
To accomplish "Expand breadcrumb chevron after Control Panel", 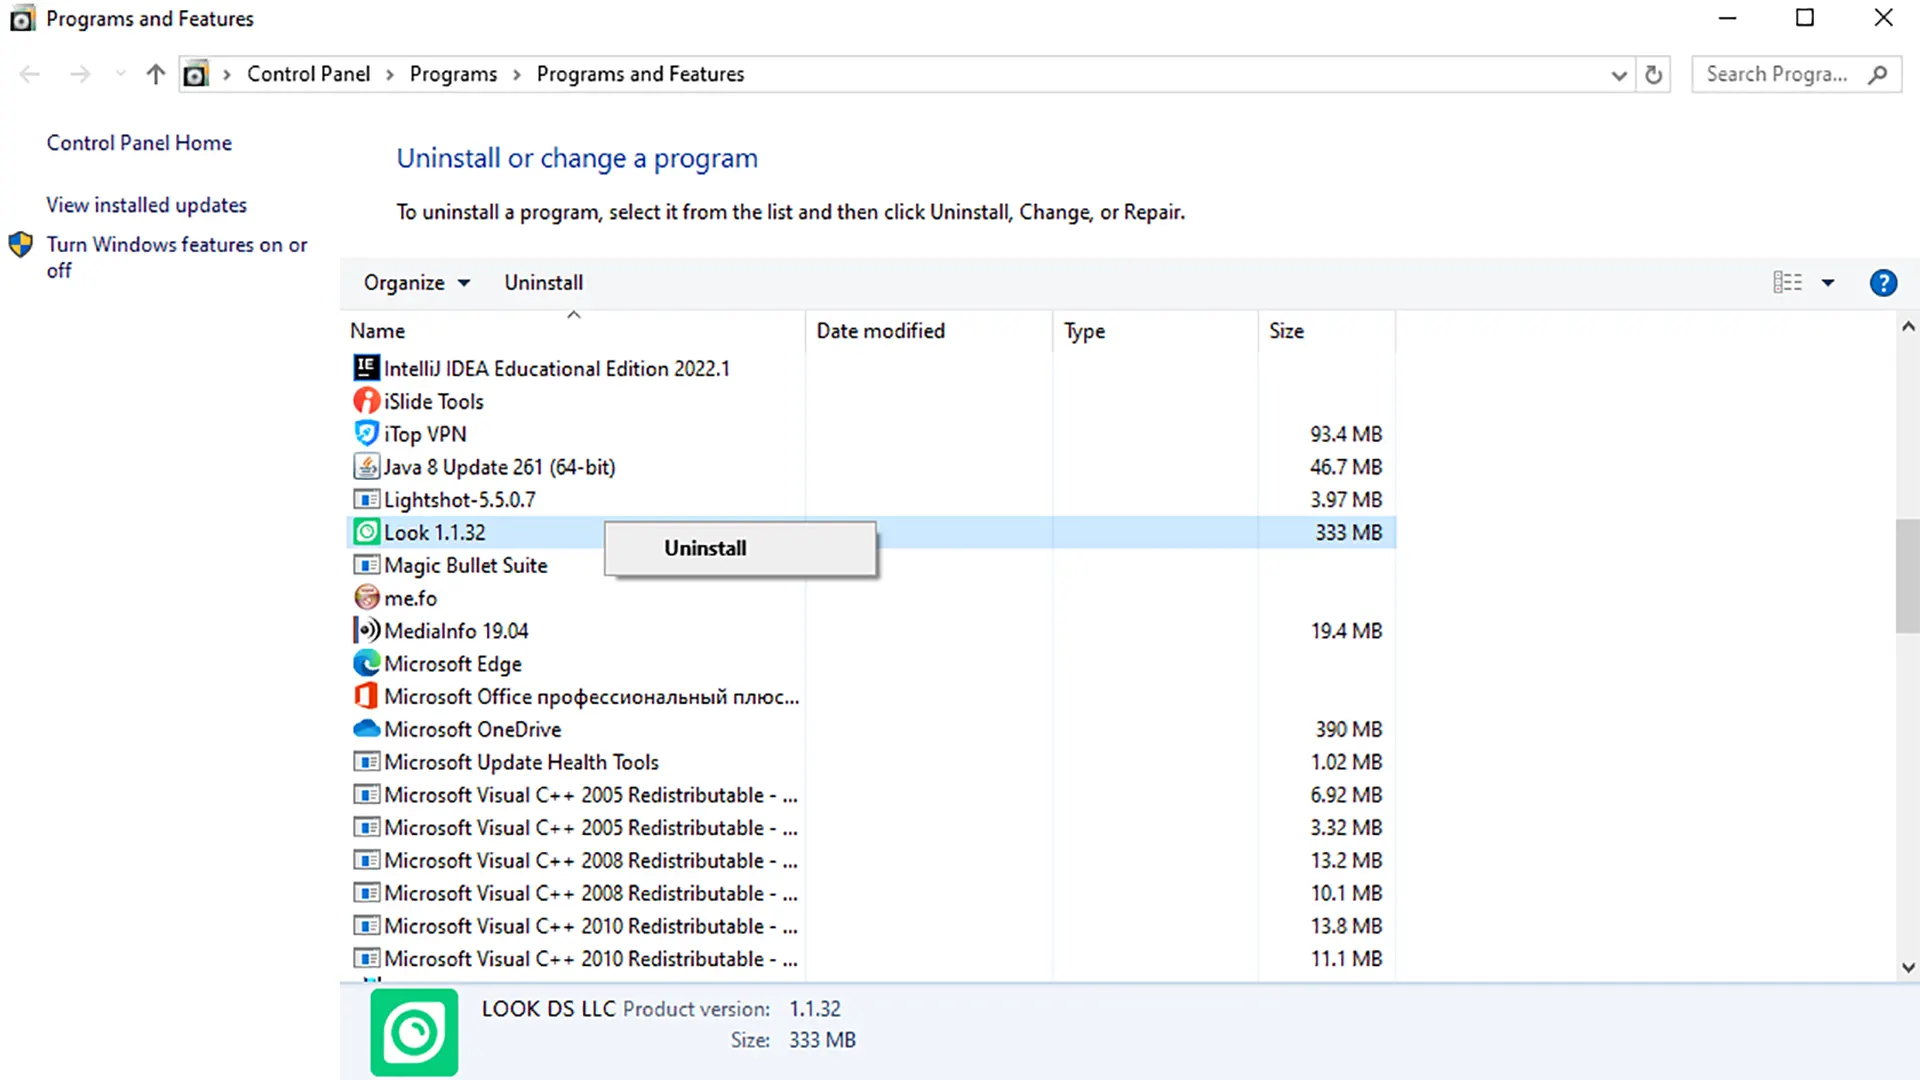I will coord(389,75).
